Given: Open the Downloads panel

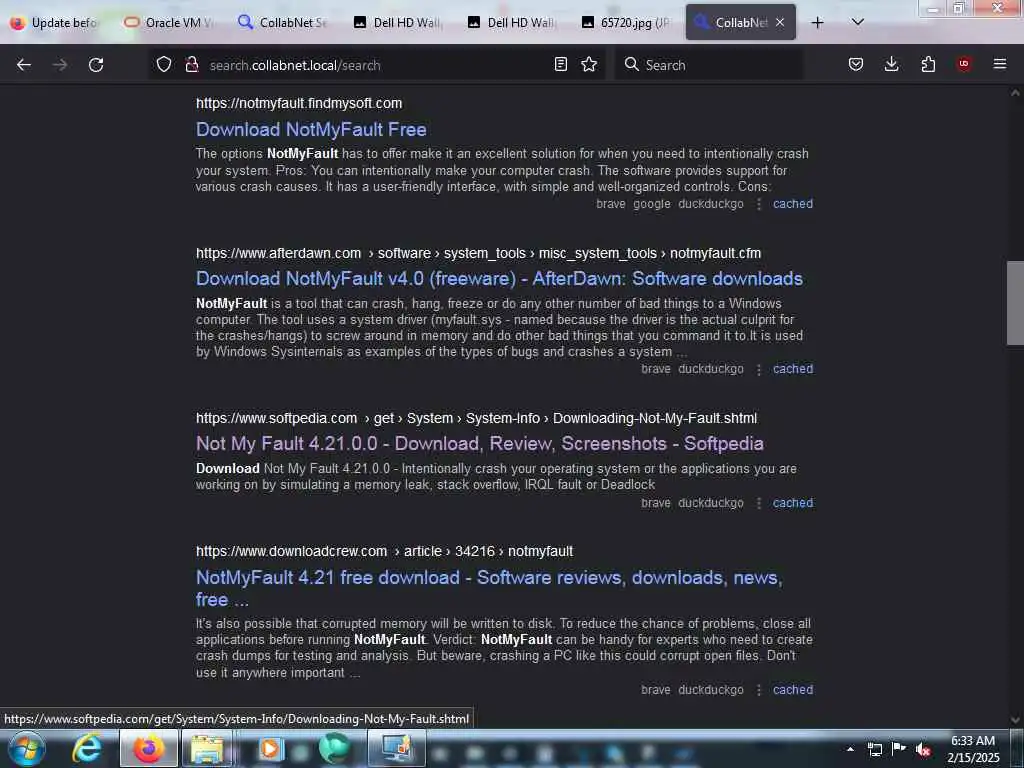Looking at the screenshot, I should 891,64.
